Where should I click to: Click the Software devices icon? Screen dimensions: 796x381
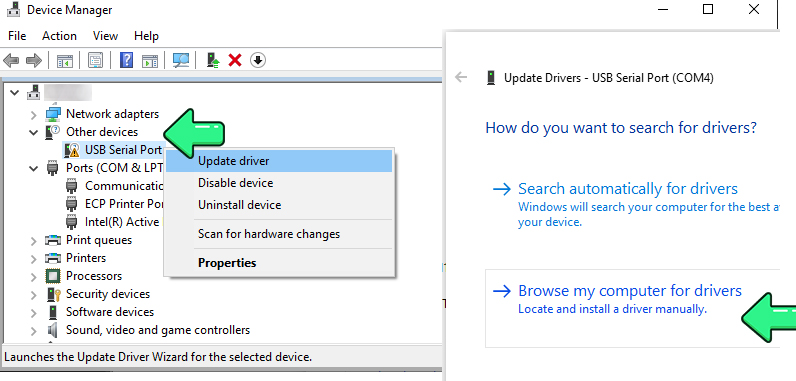pos(53,312)
